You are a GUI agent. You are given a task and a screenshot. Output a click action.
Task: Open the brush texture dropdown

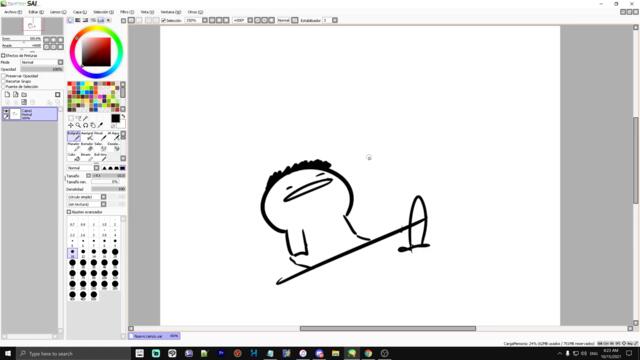[x=104, y=204]
